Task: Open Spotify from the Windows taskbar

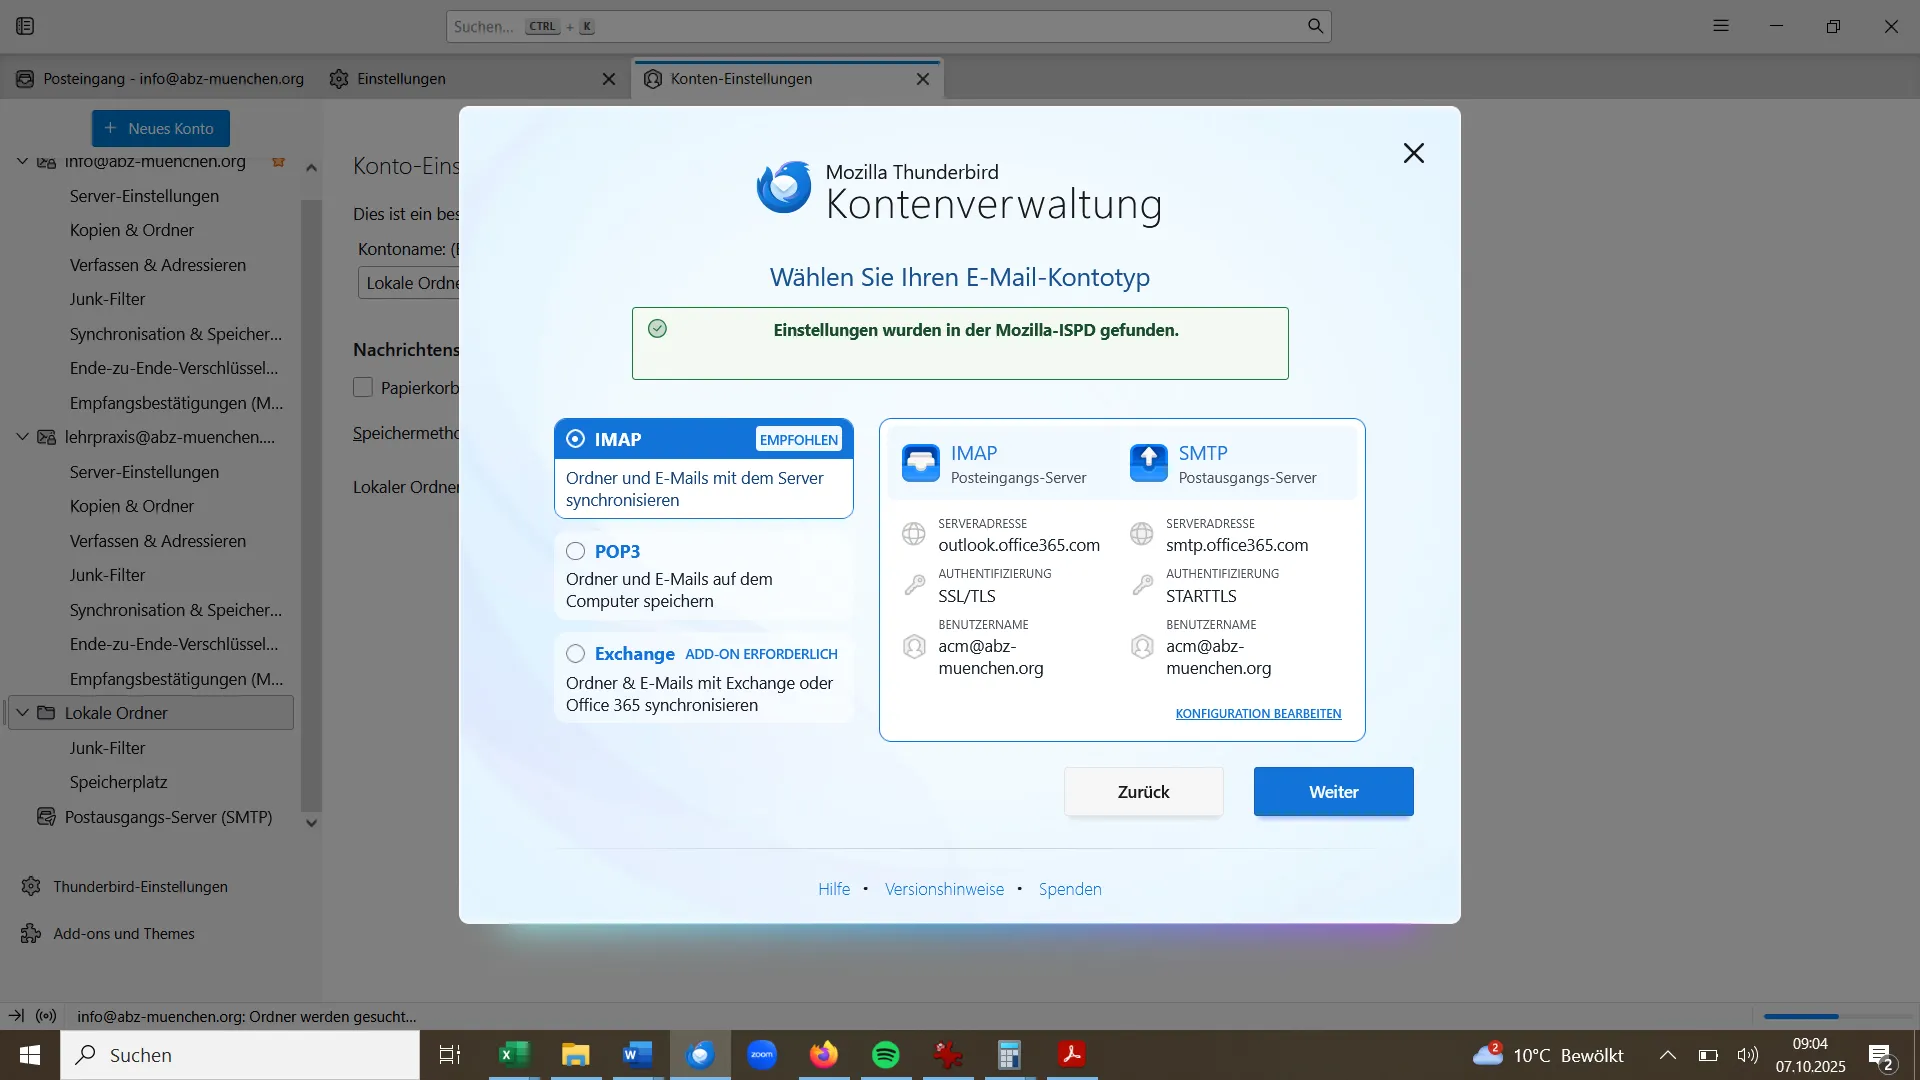Action: (885, 1054)
